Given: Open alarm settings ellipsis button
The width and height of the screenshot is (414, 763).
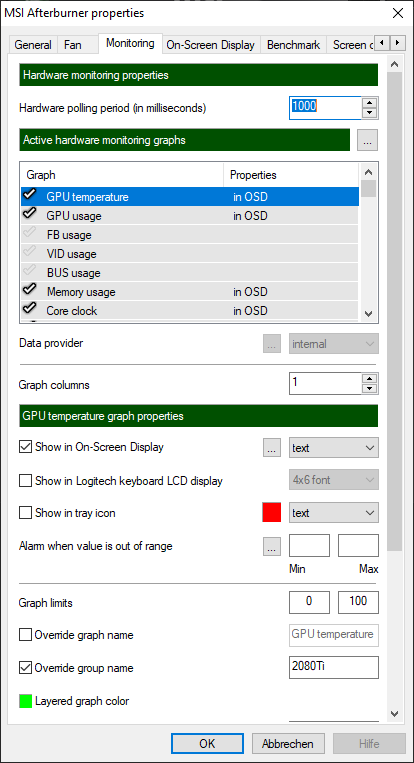Looking at the screenshot, I should (x=272, y=547).
